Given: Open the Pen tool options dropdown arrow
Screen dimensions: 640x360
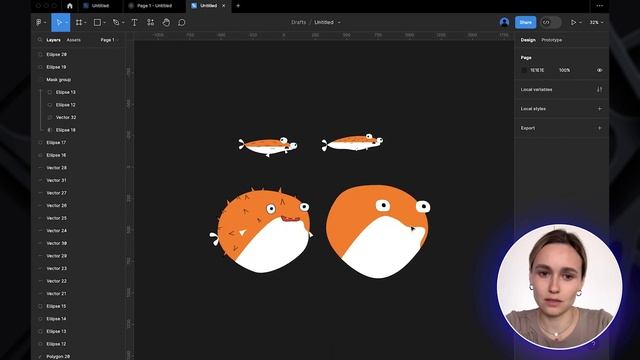Looking at the screenshot, I should coord(123,22).
